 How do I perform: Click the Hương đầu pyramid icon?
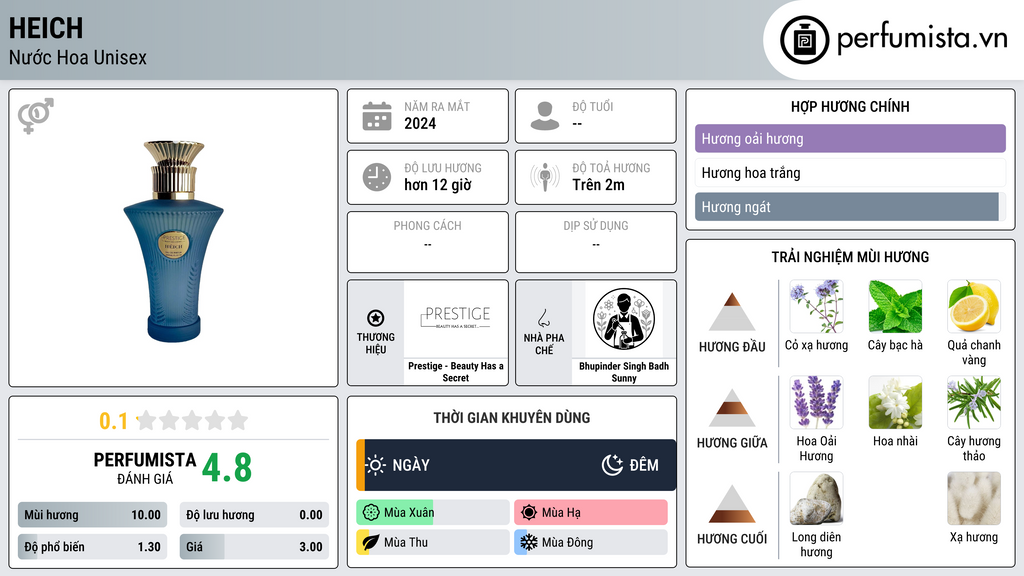click(x=732, y=312)
